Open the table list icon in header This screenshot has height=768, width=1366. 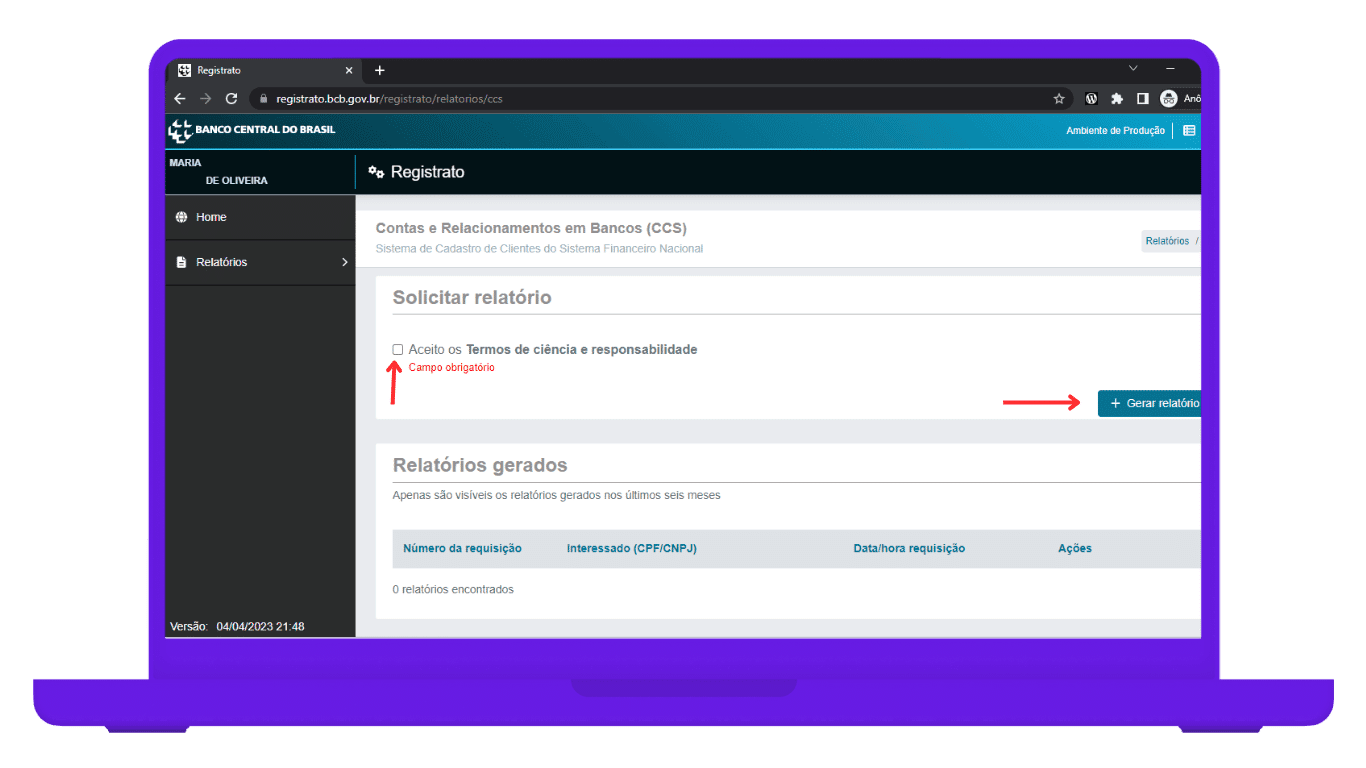pyautogui.click(x=1189, y=130)
